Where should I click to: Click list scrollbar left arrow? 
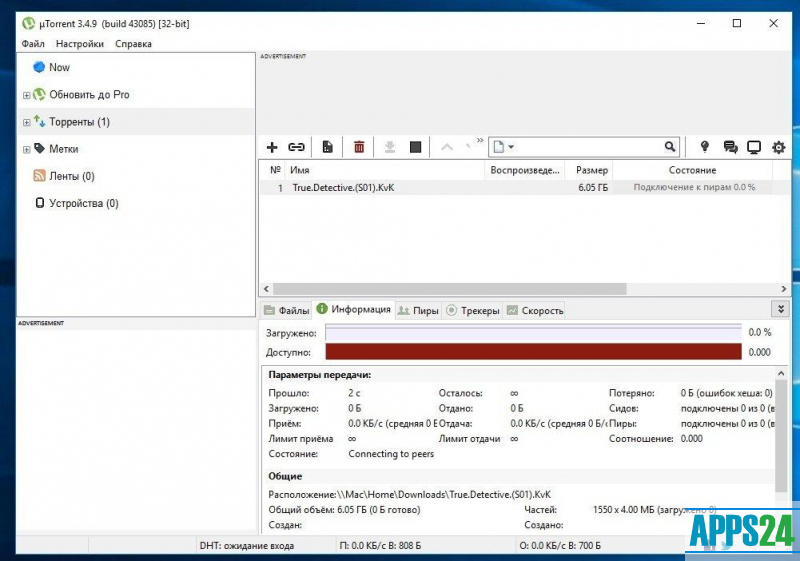click(x=266, y=289)
